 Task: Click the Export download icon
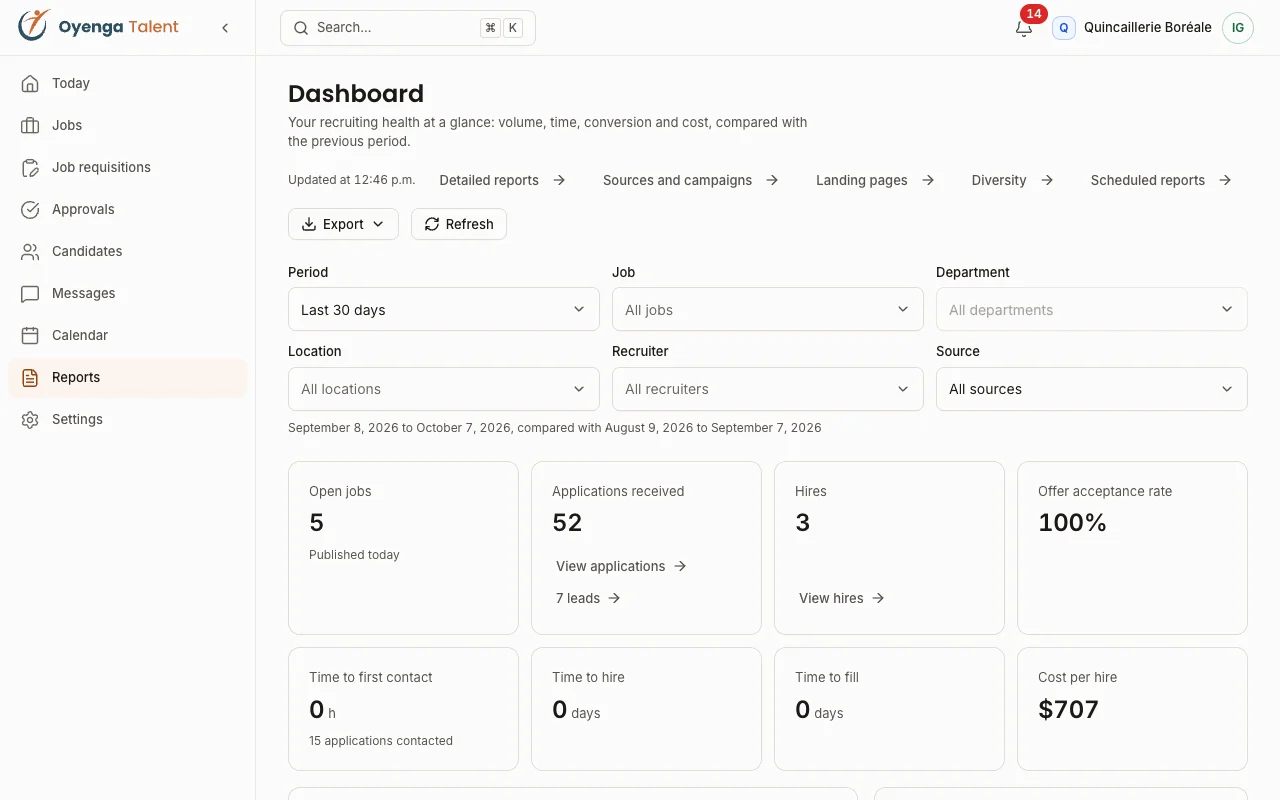pyautogui.click(x=308, y=224)
